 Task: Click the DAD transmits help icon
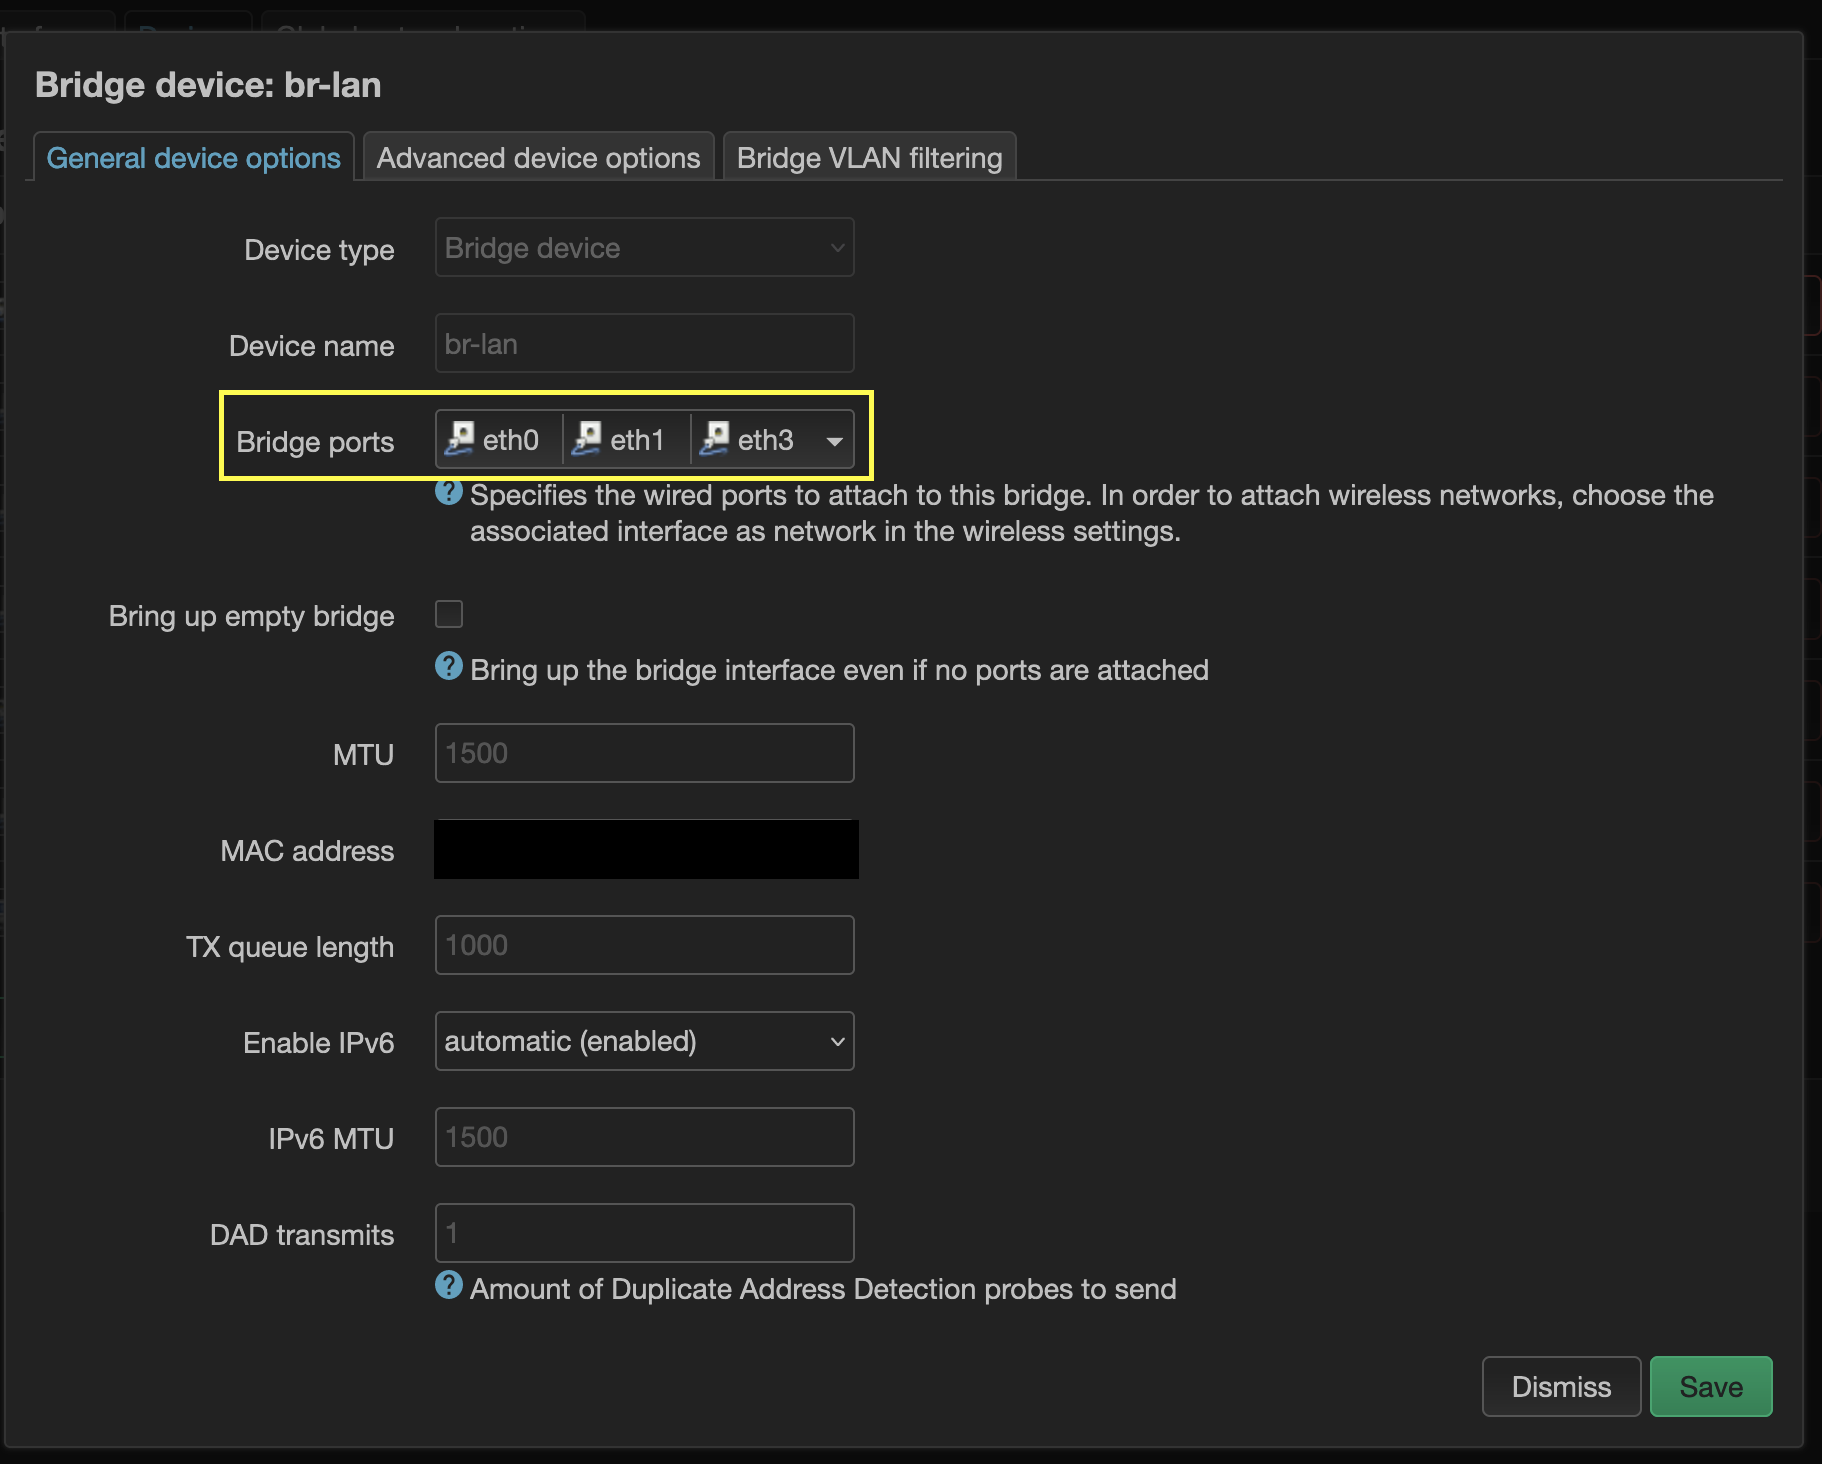point(449,1285)
